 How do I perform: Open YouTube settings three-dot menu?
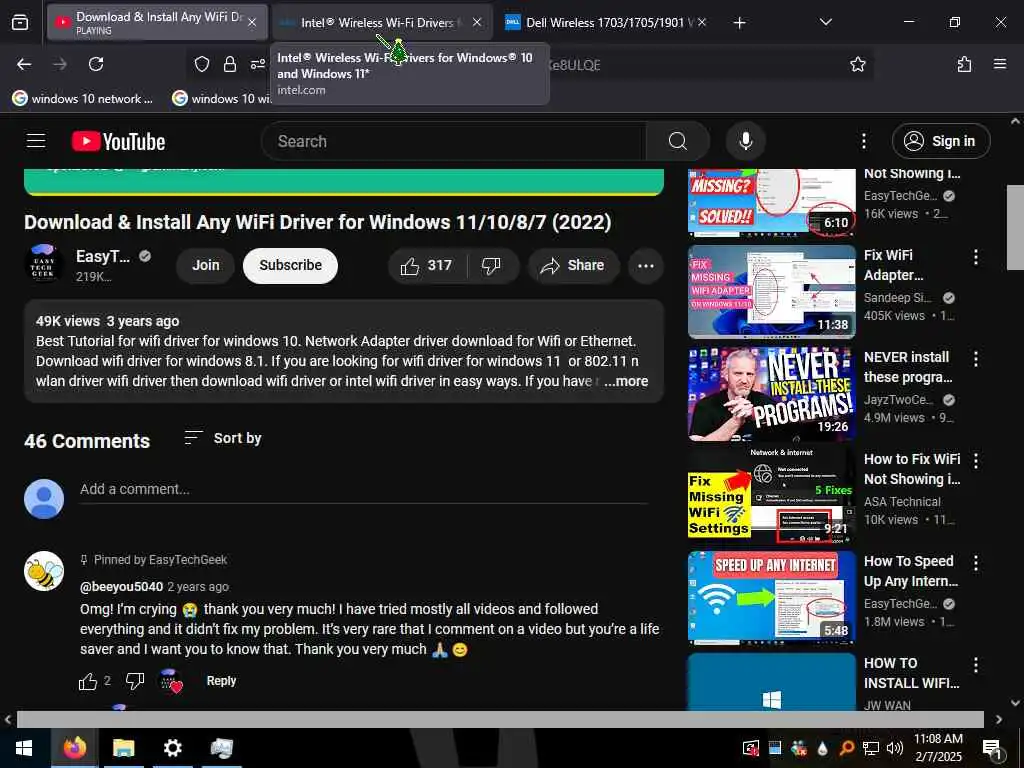click(863, 141)
